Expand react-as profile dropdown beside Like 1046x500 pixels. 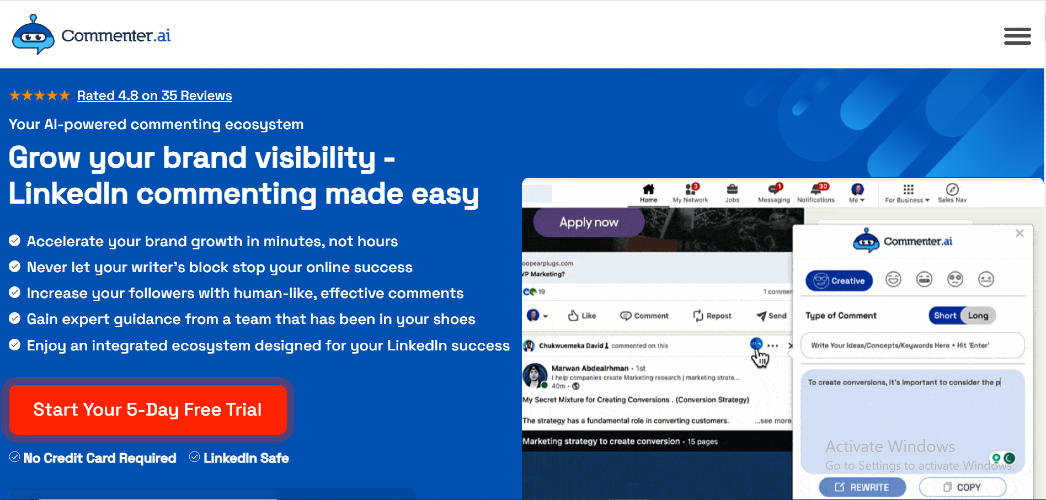click(x=537, y=315)
